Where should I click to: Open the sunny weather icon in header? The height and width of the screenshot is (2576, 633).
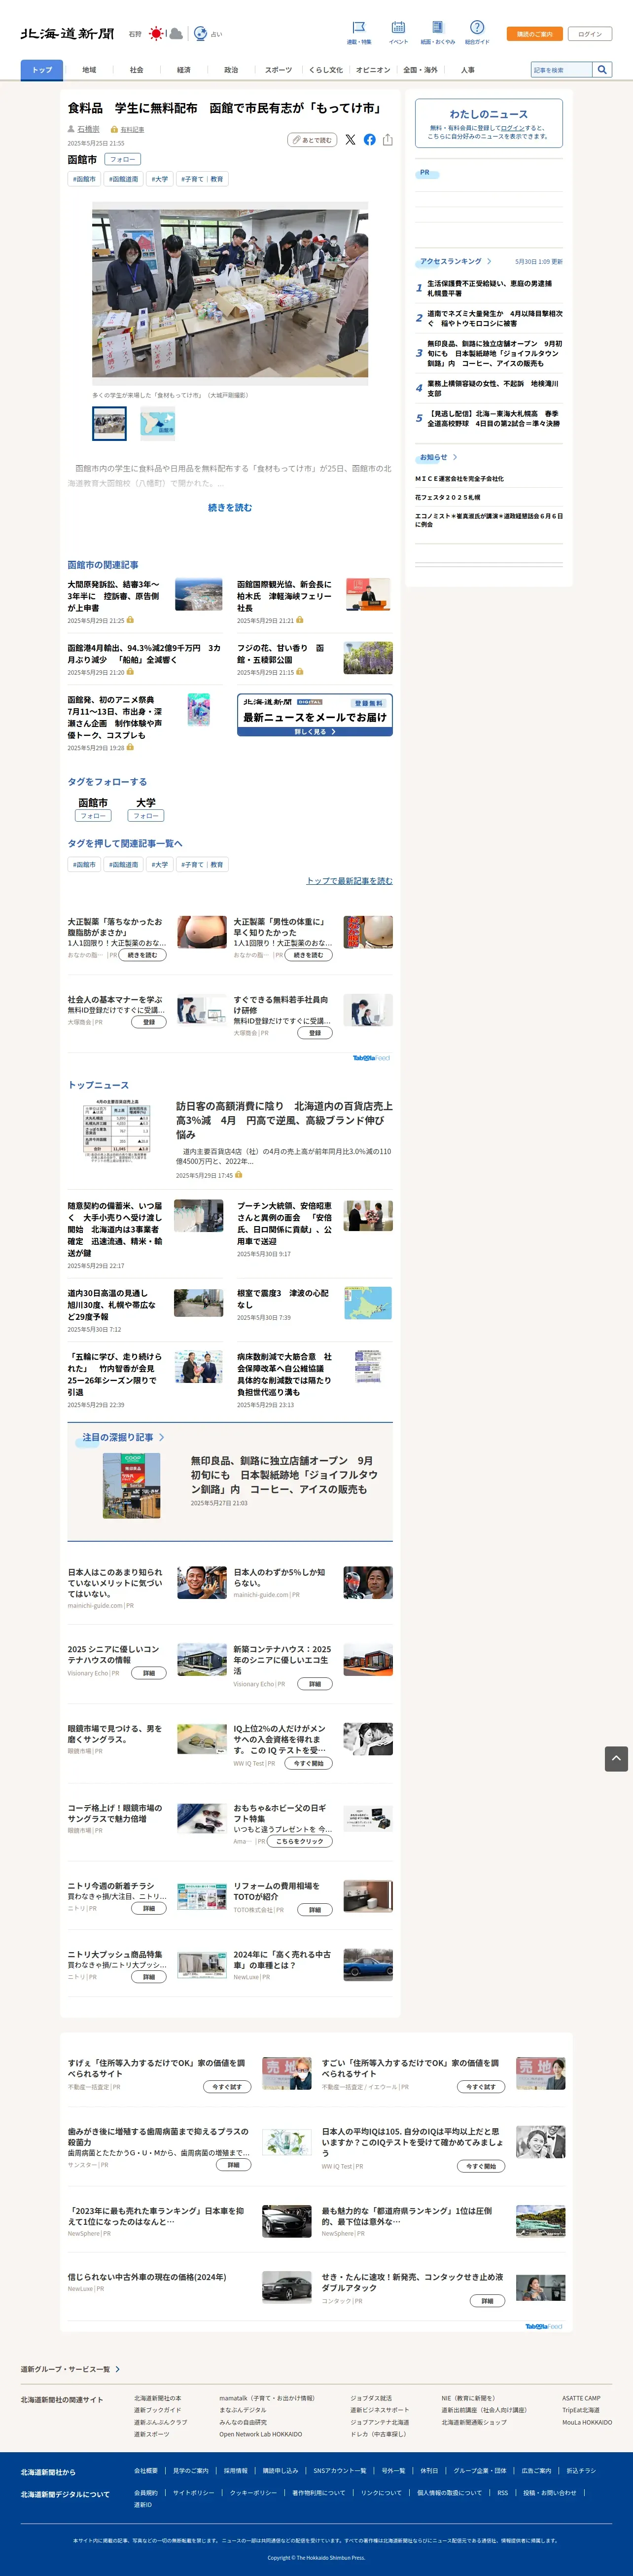[156, 34]
